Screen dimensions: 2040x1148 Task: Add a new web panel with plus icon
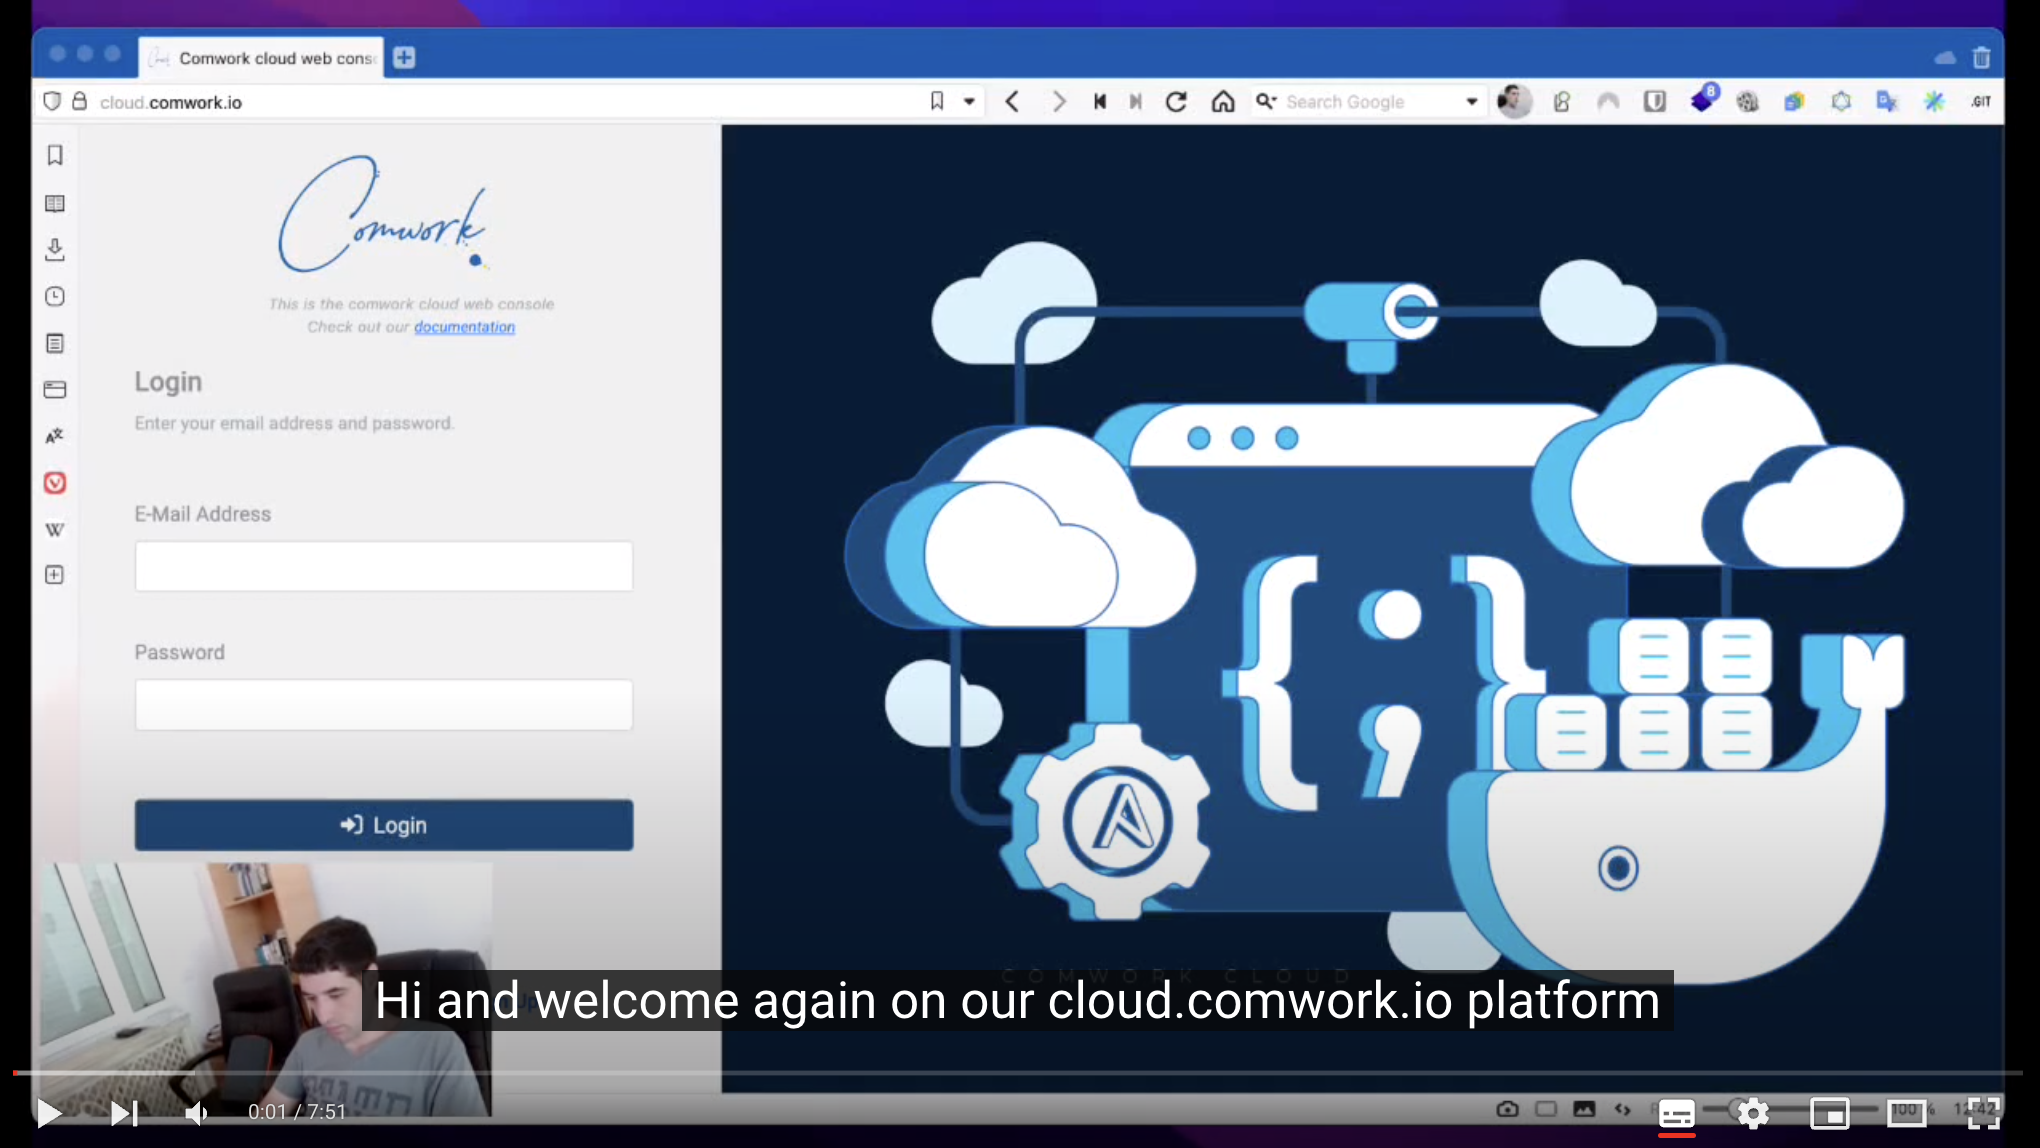coord(55,575)
